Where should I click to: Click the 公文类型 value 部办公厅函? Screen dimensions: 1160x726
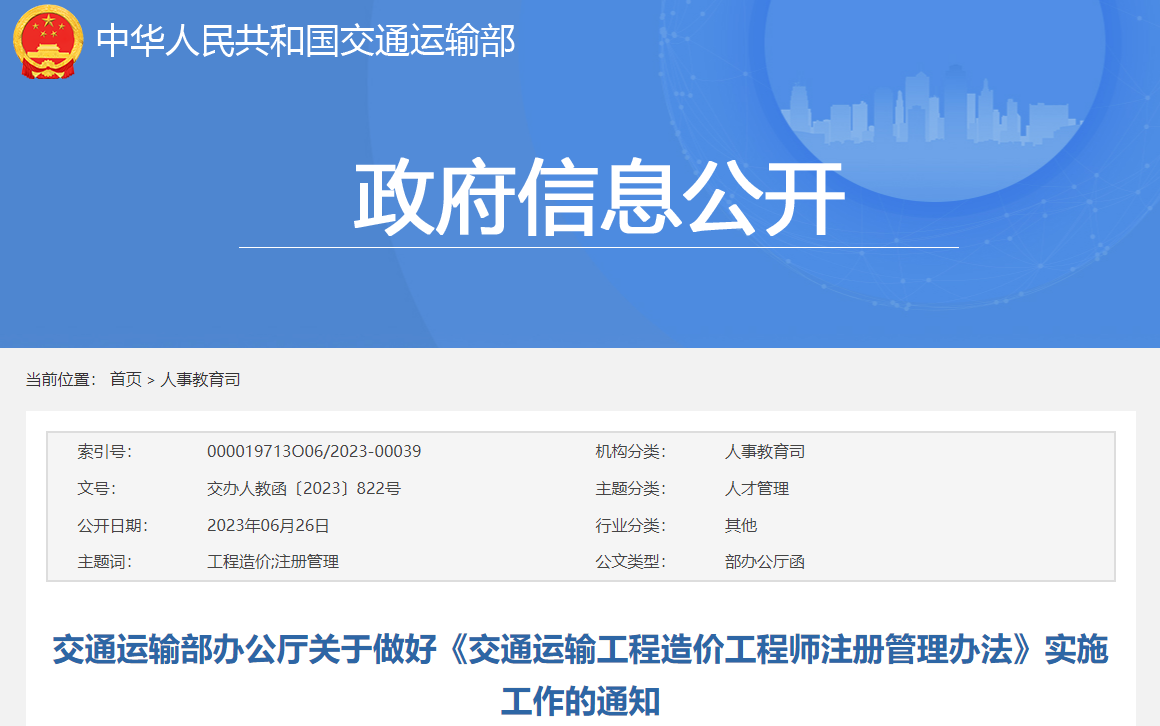point(766,562)
